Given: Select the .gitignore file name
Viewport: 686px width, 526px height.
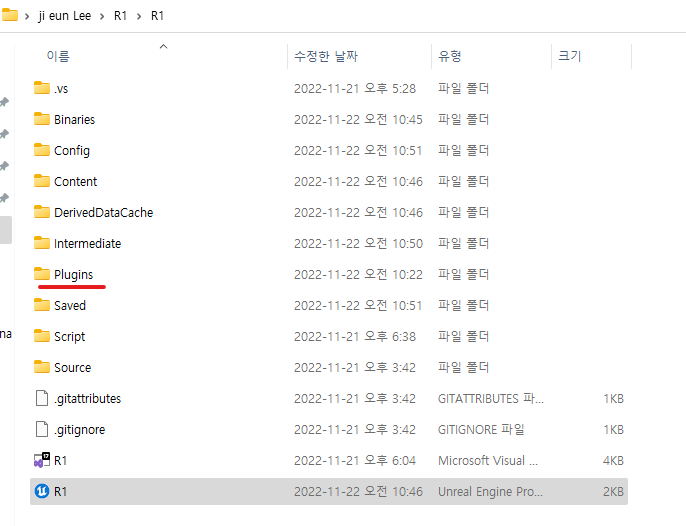Looking at the screenshot, I should (x=79, y=430).
